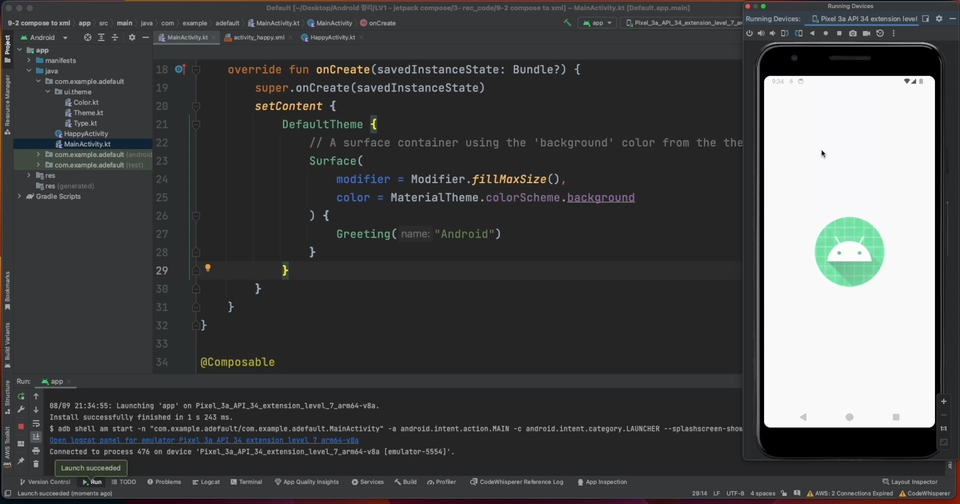Viewport: 960px width, 504px height.
Task: Open Project panel settings gear
Action: [x=132, y=37]
